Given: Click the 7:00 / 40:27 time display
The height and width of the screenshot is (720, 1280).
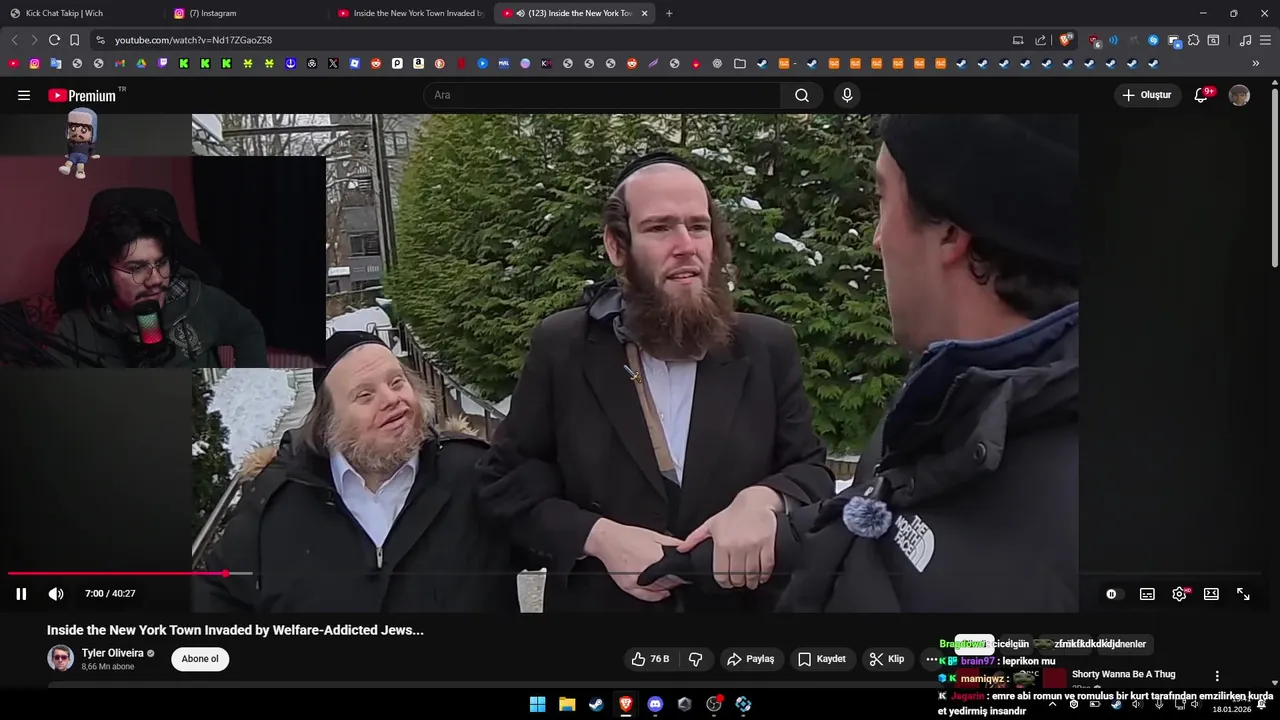Looking at the screenshot, I should 110,594.
